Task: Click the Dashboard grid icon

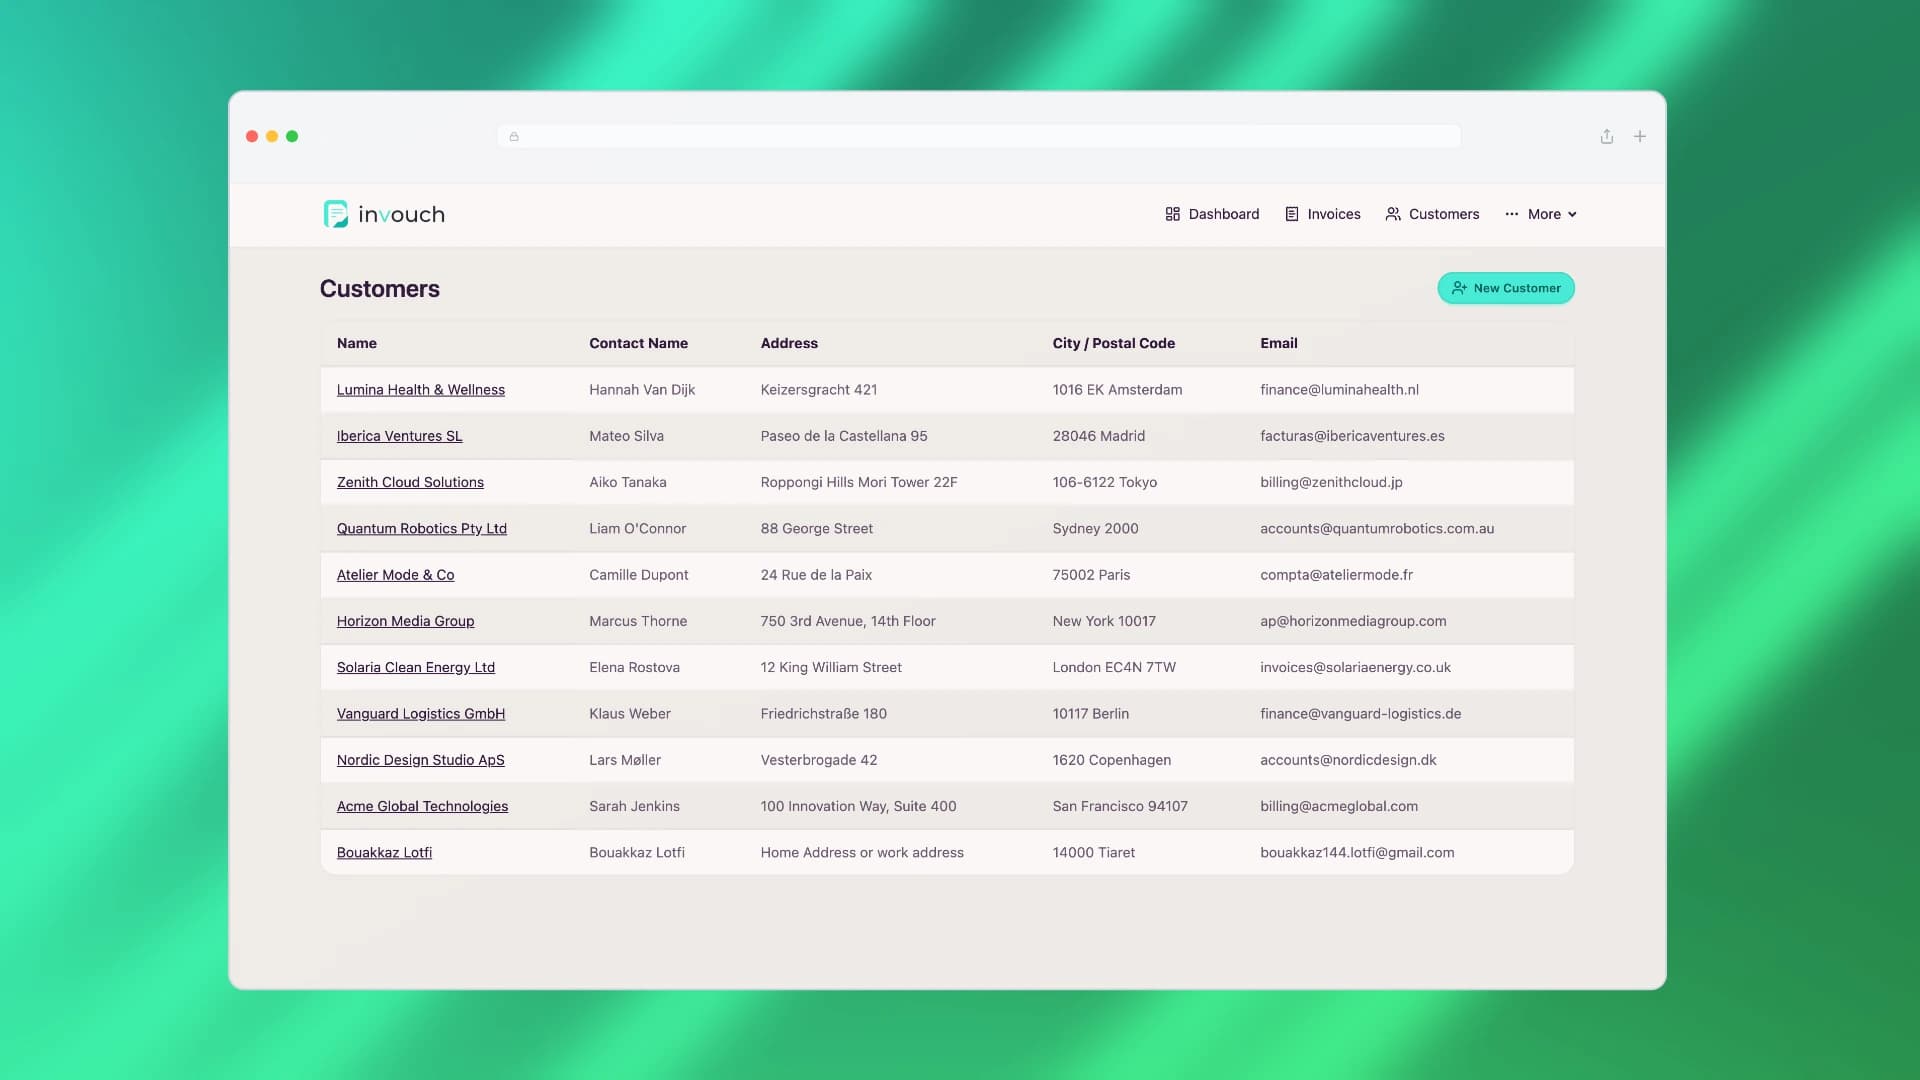Action: click(1173, 214)
